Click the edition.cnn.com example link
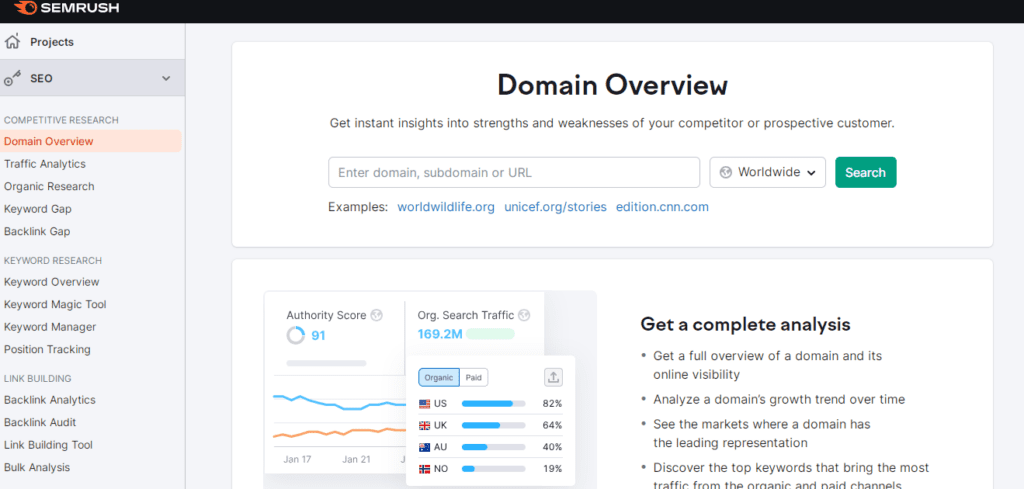This screenshot has width=1024, height=489. pyautogui.click(x=662, y=207)
